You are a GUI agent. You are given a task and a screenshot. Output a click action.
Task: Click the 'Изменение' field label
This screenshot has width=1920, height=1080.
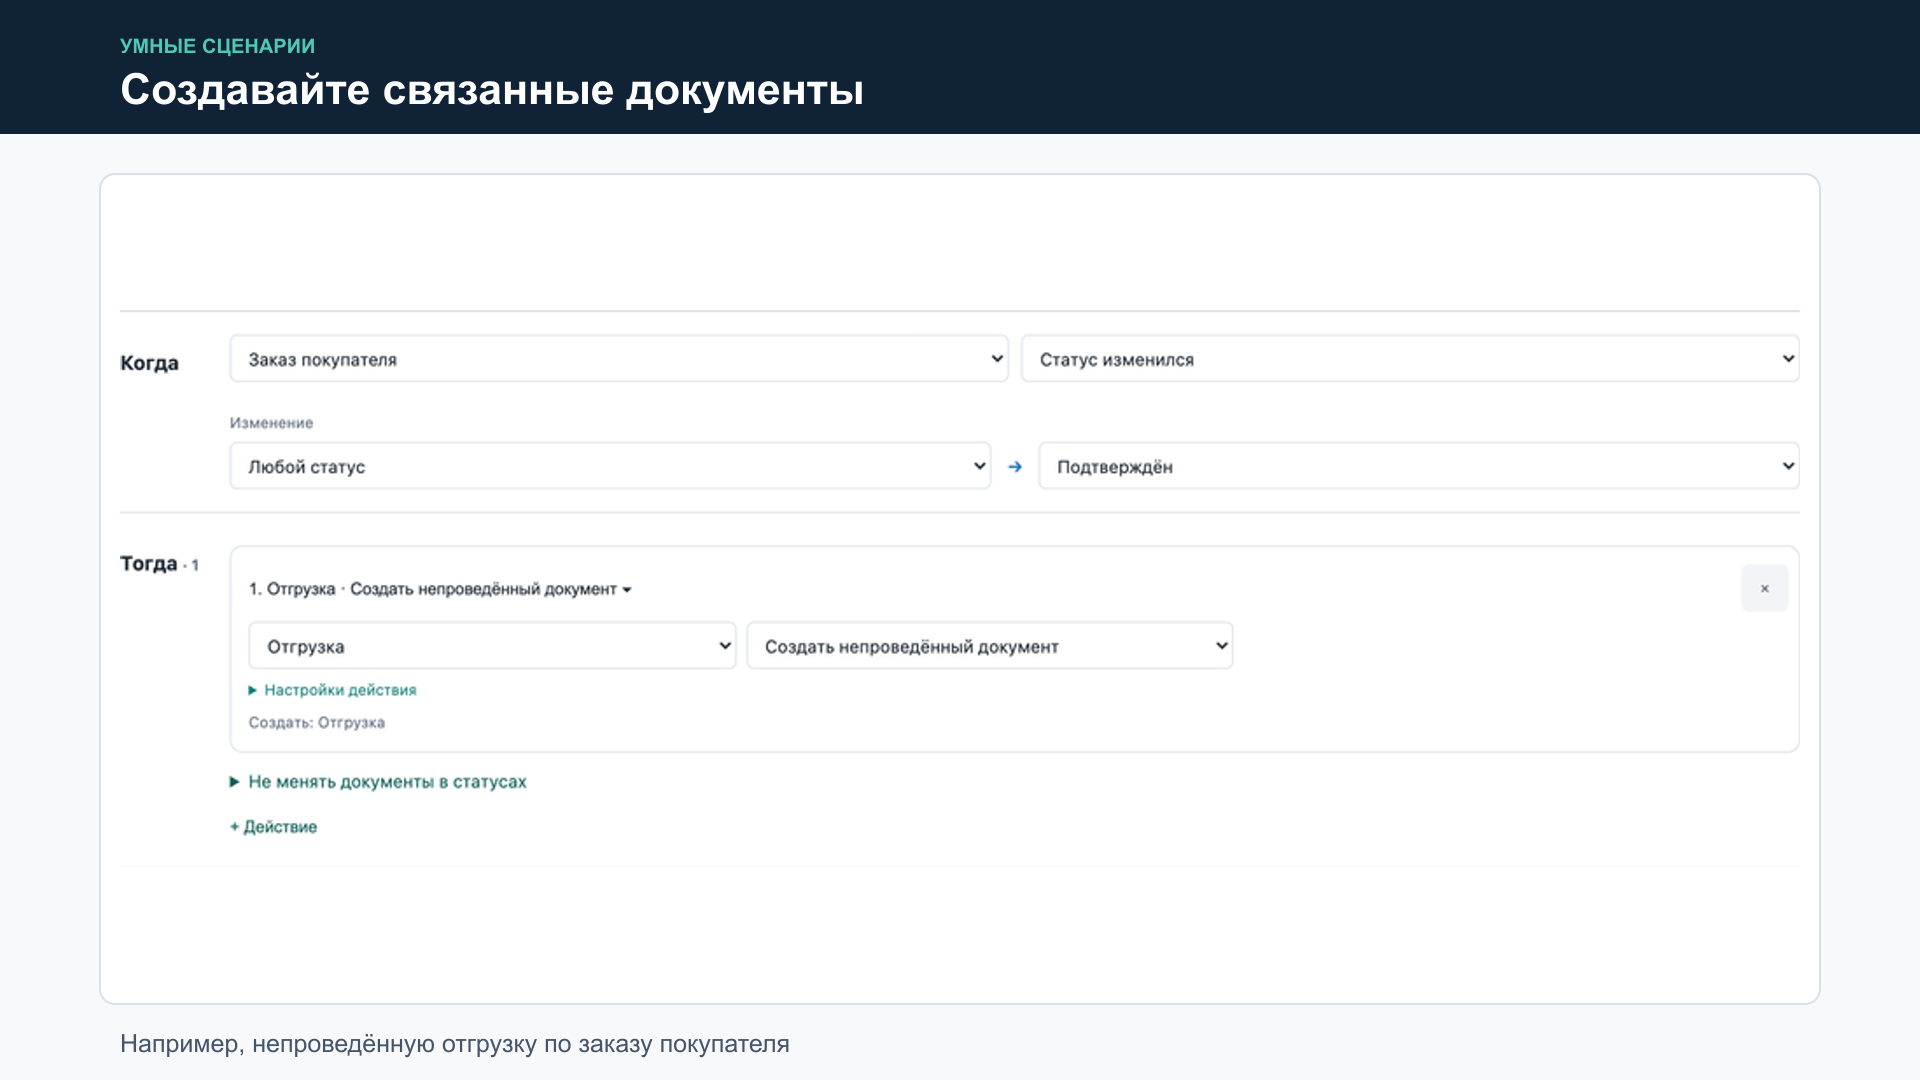pos(271,423)
